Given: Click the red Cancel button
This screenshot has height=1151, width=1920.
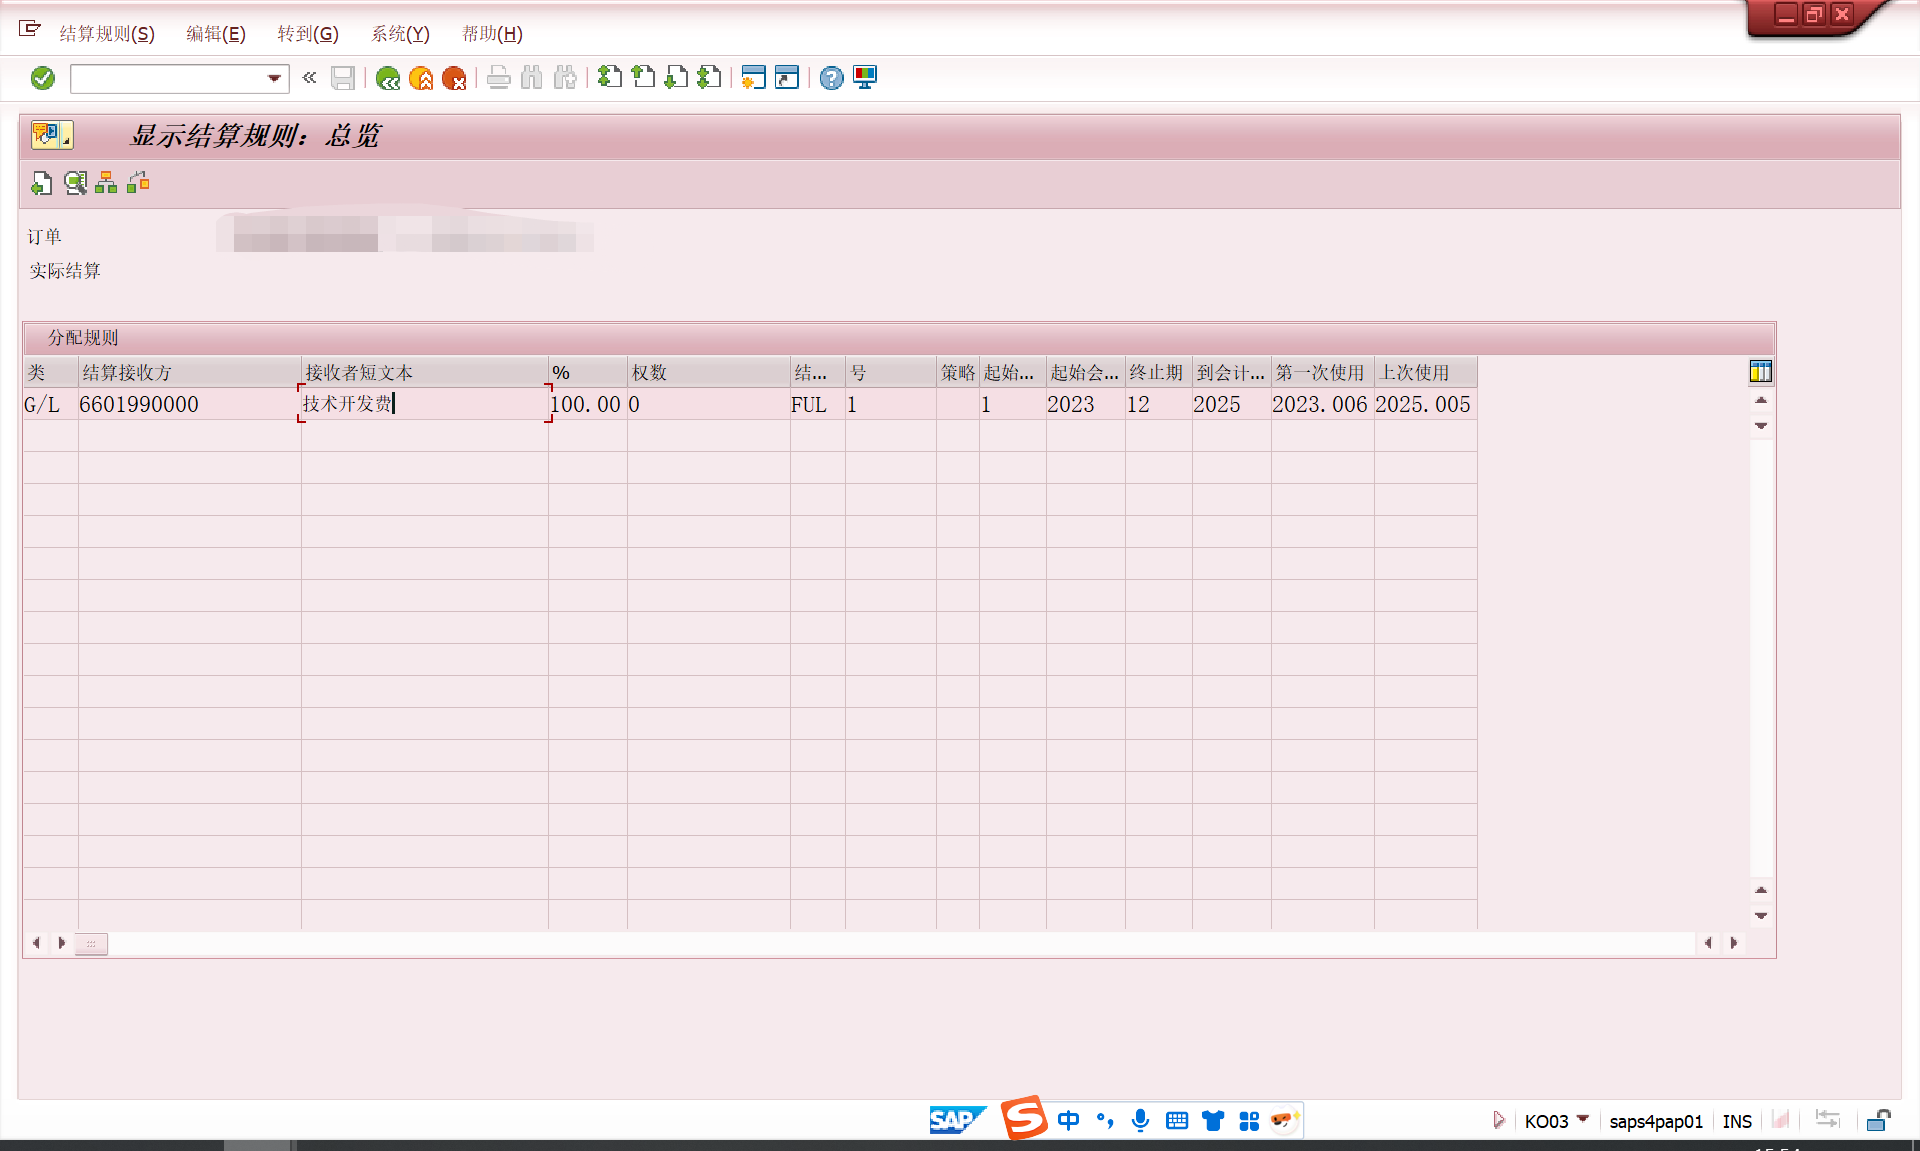Looking at the screenshot, I should pos(454,78).
